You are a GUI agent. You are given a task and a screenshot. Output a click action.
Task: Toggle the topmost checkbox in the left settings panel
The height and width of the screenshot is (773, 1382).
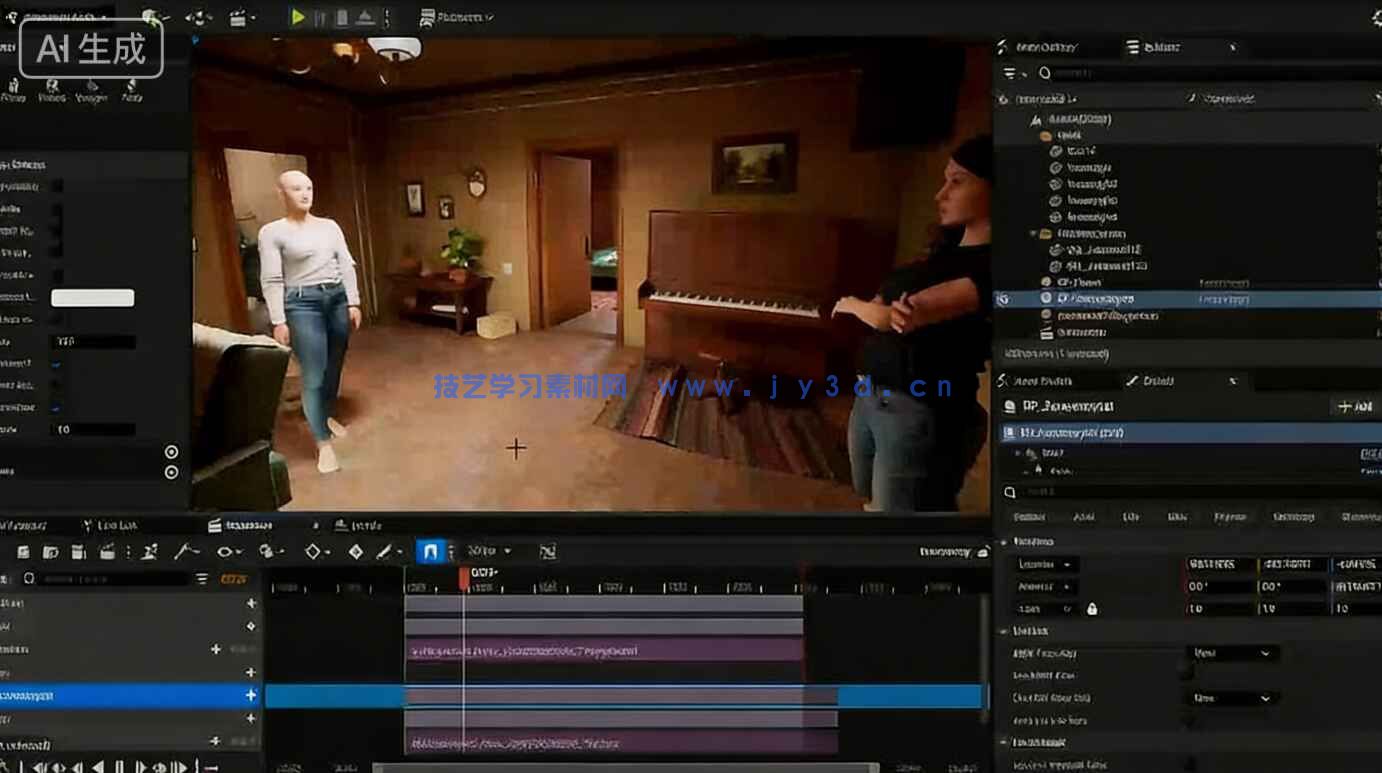tap(57, 186)
